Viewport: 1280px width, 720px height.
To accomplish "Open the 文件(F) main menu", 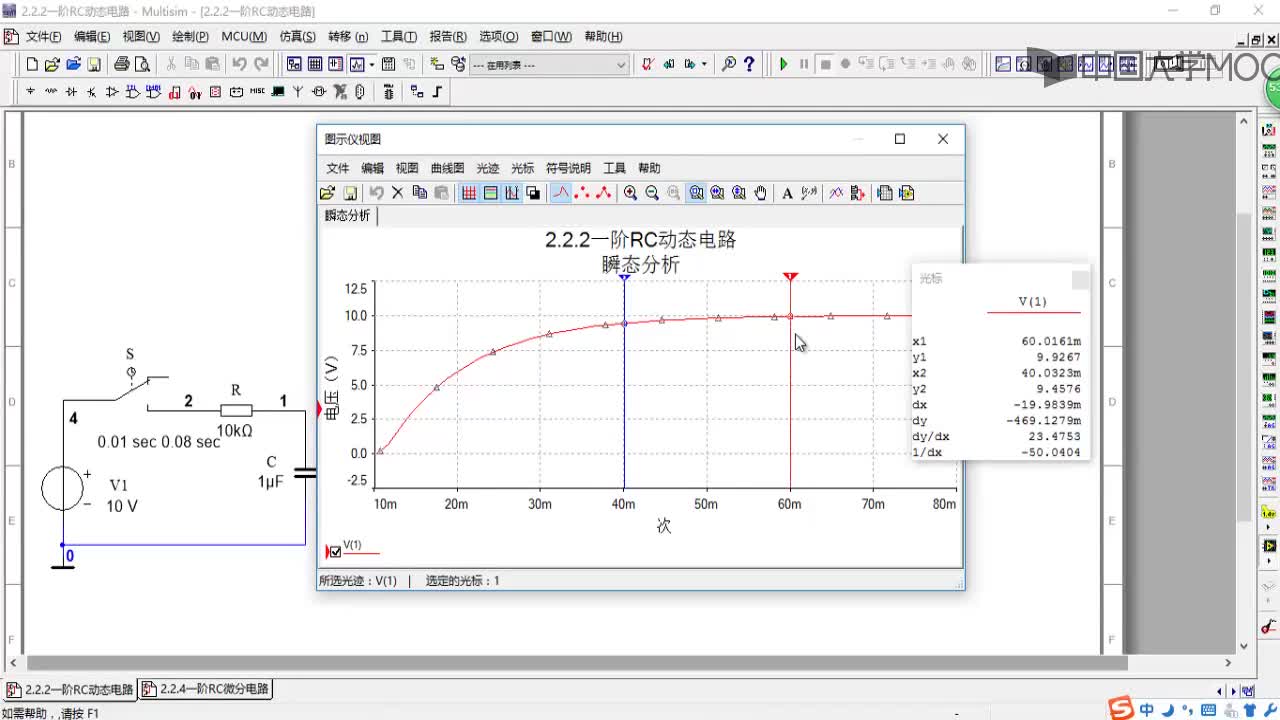I will coord(43,36).
